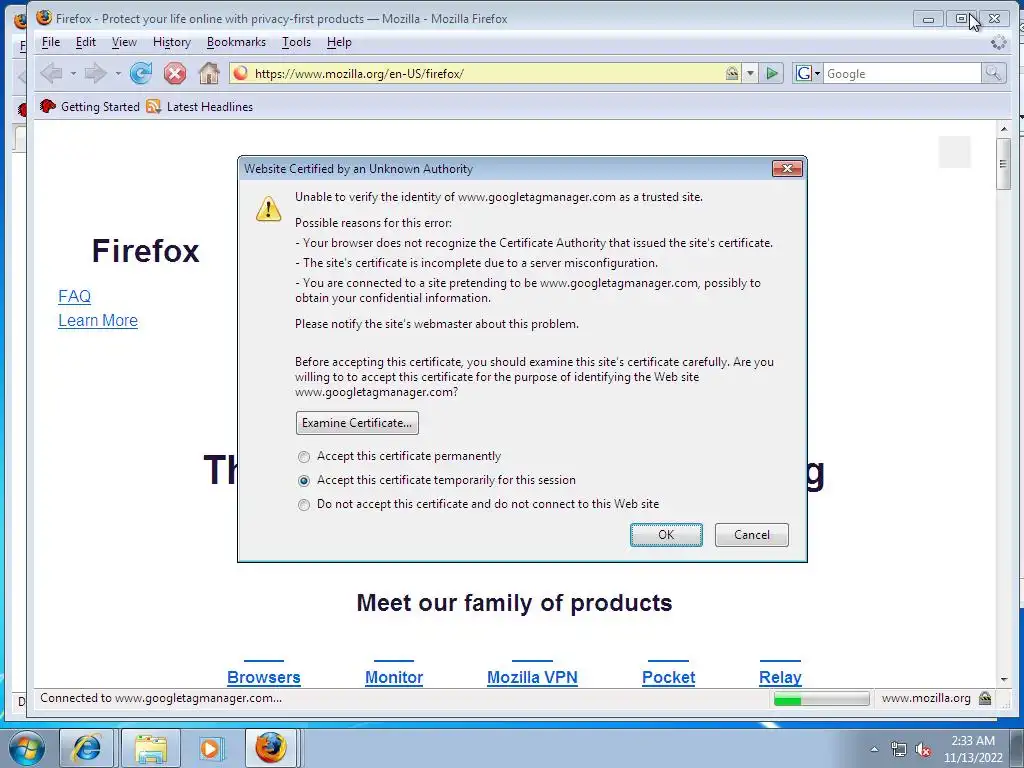
Task: Open the Help menu
Action: coord(339,42)
